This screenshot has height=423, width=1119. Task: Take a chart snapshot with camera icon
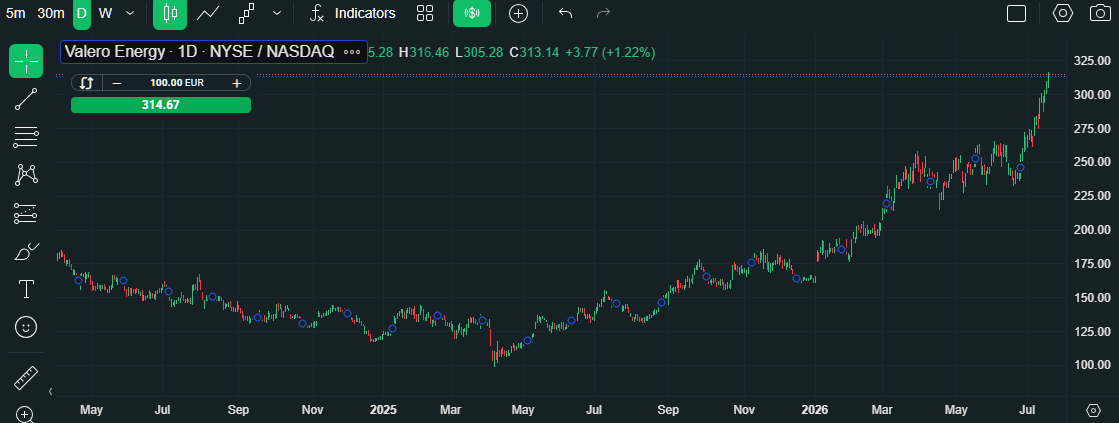[1100, 13]
